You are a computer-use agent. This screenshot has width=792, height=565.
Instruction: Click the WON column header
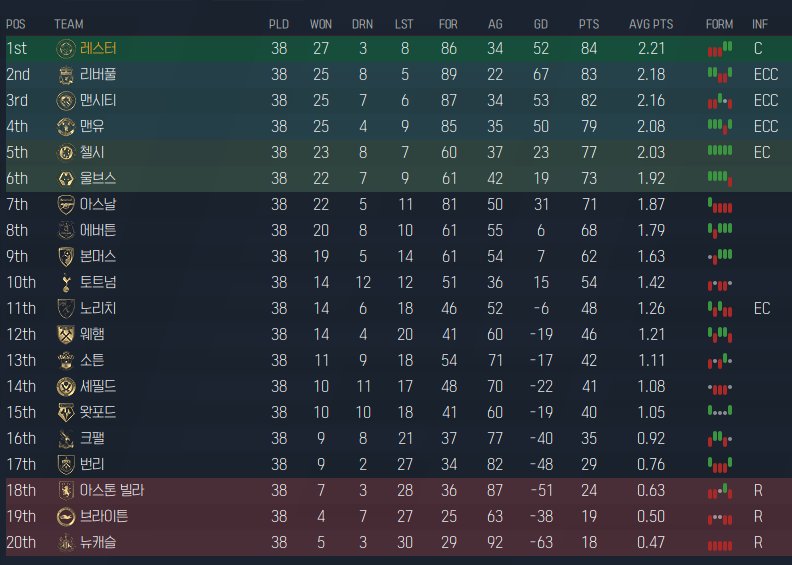[x=321, y=23]
